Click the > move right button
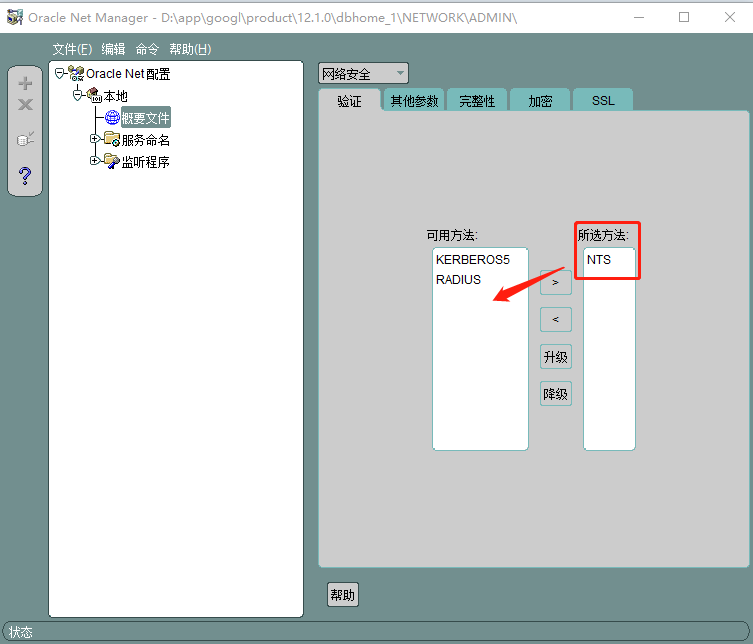This screenshot has width=753, height=644. coord(556,282)
